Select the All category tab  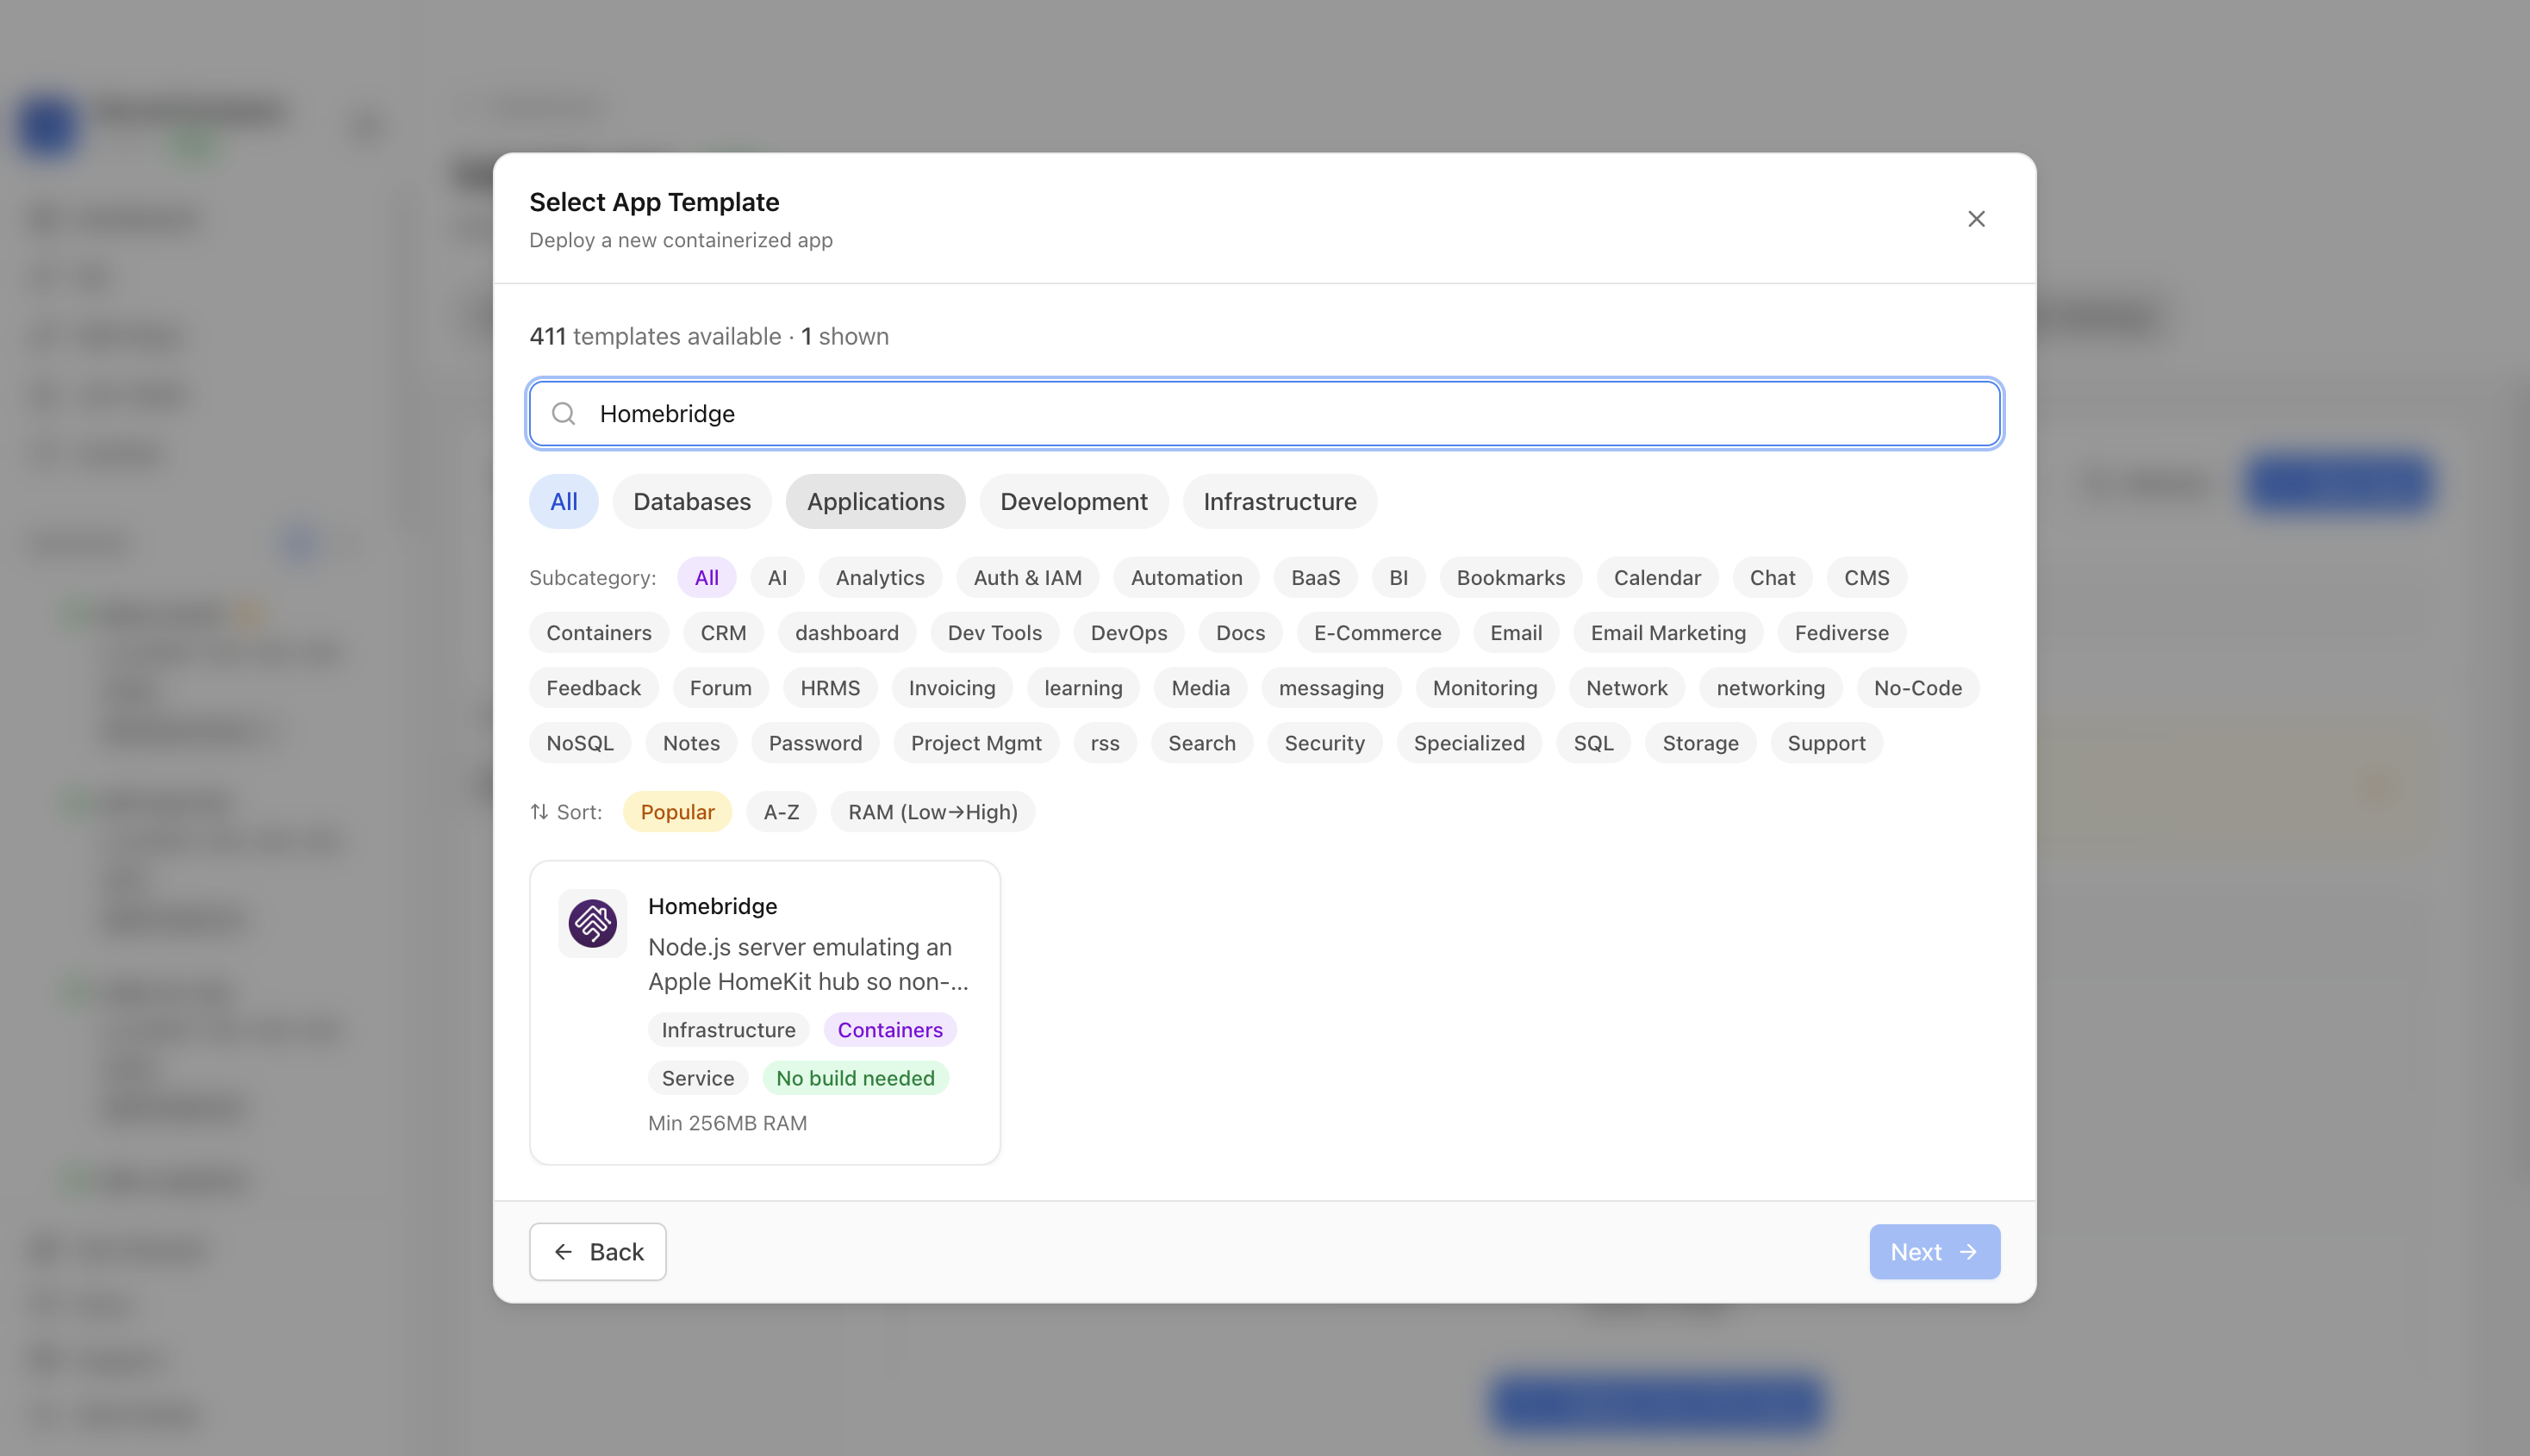click(x=564, y=501)
